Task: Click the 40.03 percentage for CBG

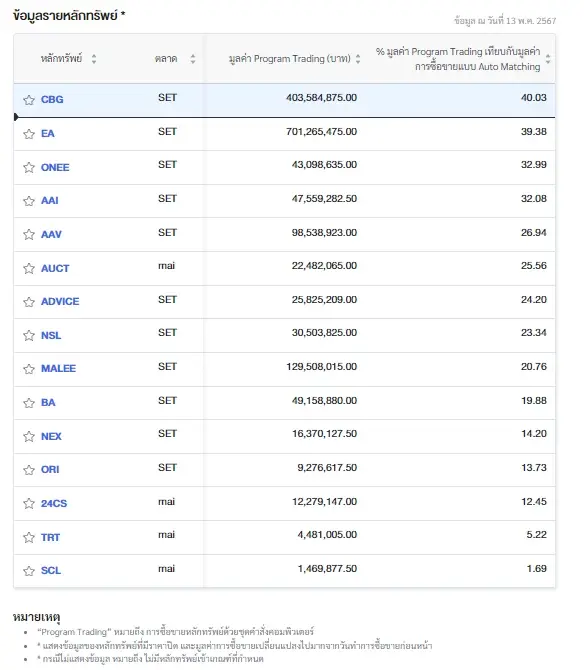Action: [x=534, y=98]
